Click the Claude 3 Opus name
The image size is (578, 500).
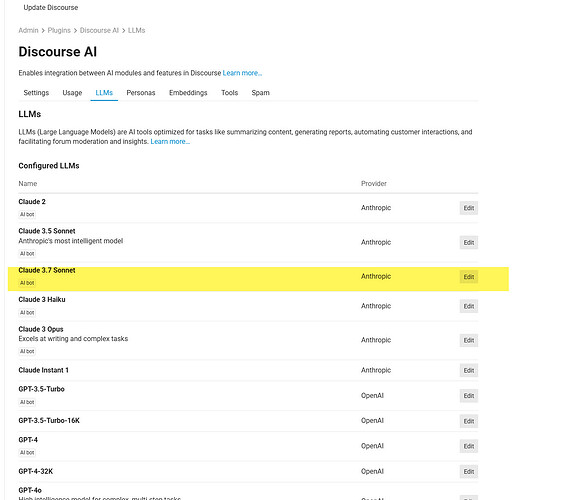pyautogui.click(x=41, y=329)
